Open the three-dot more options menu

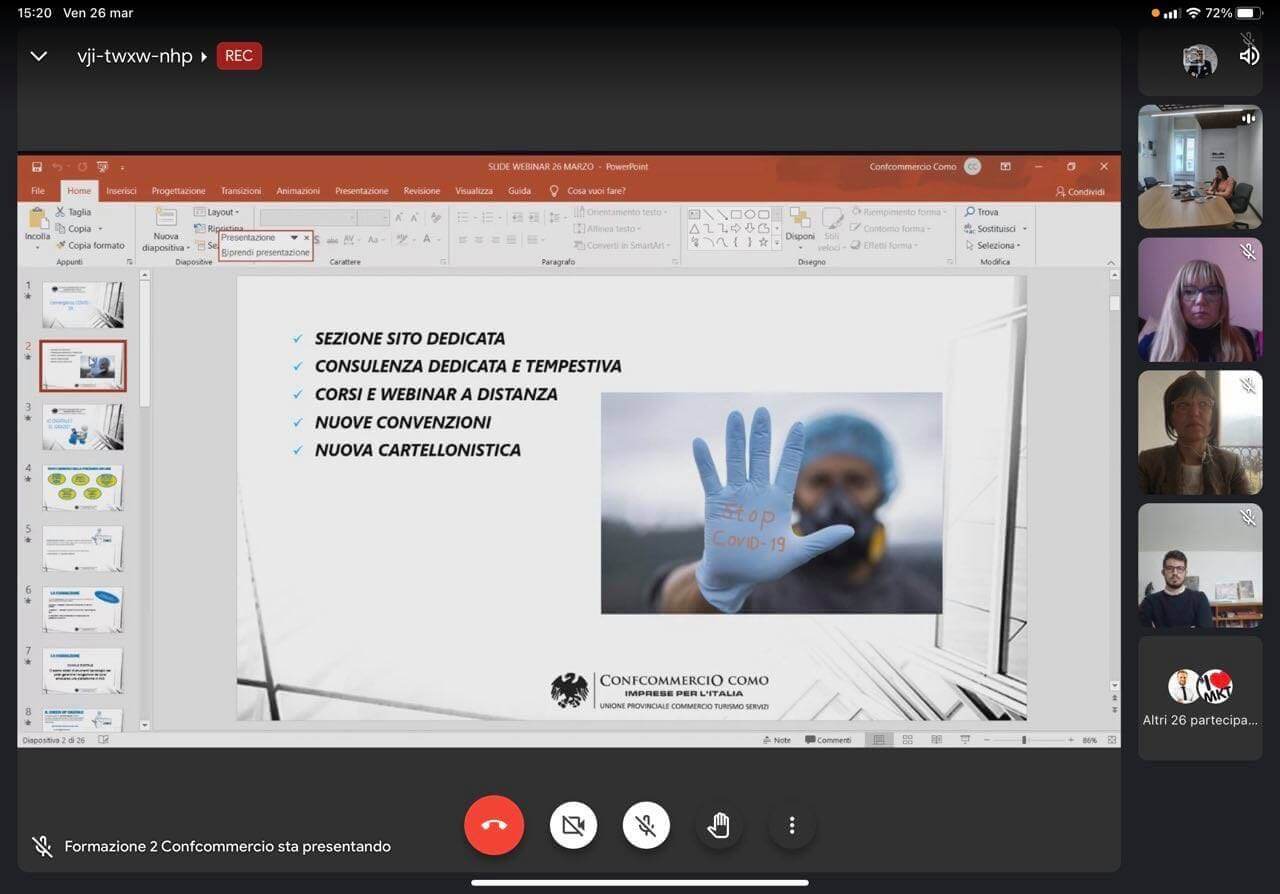pyautogui.click(x=791, y=825)
